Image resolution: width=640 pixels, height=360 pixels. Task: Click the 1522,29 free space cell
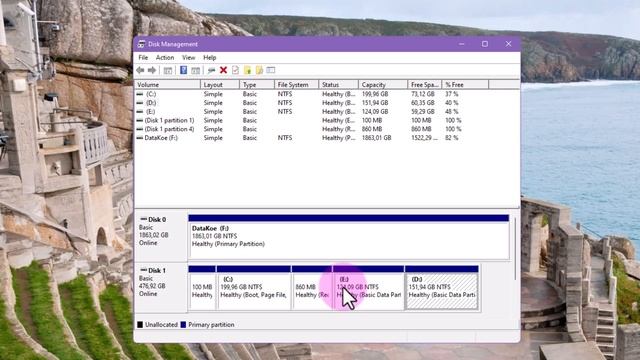(424, 138)
